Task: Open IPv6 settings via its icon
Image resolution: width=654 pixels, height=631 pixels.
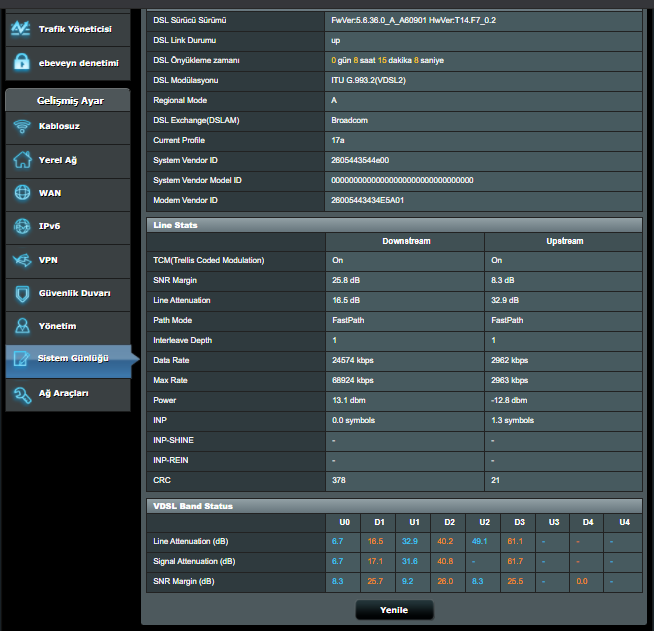Action: 21,227
